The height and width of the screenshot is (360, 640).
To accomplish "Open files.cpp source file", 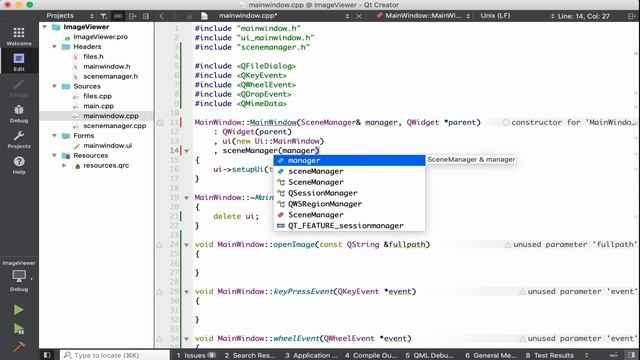I will (97, 96).
